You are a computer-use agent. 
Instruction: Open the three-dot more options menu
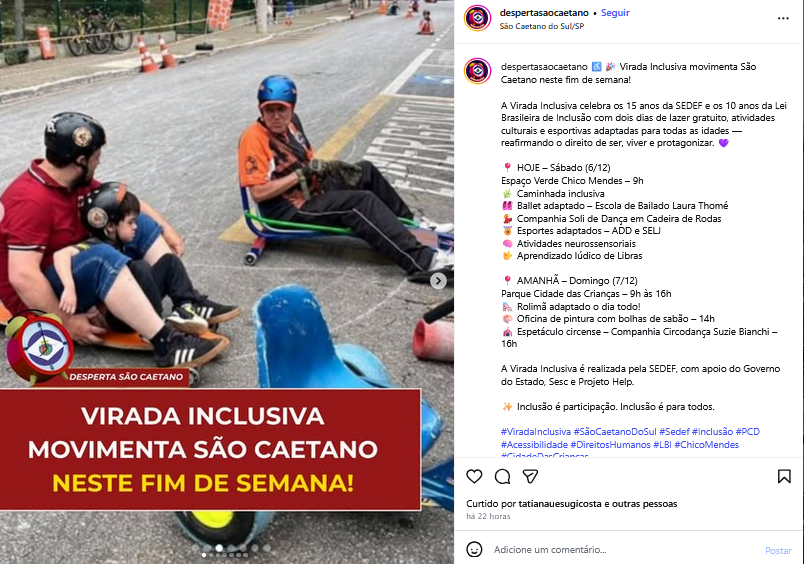(783, 18)
